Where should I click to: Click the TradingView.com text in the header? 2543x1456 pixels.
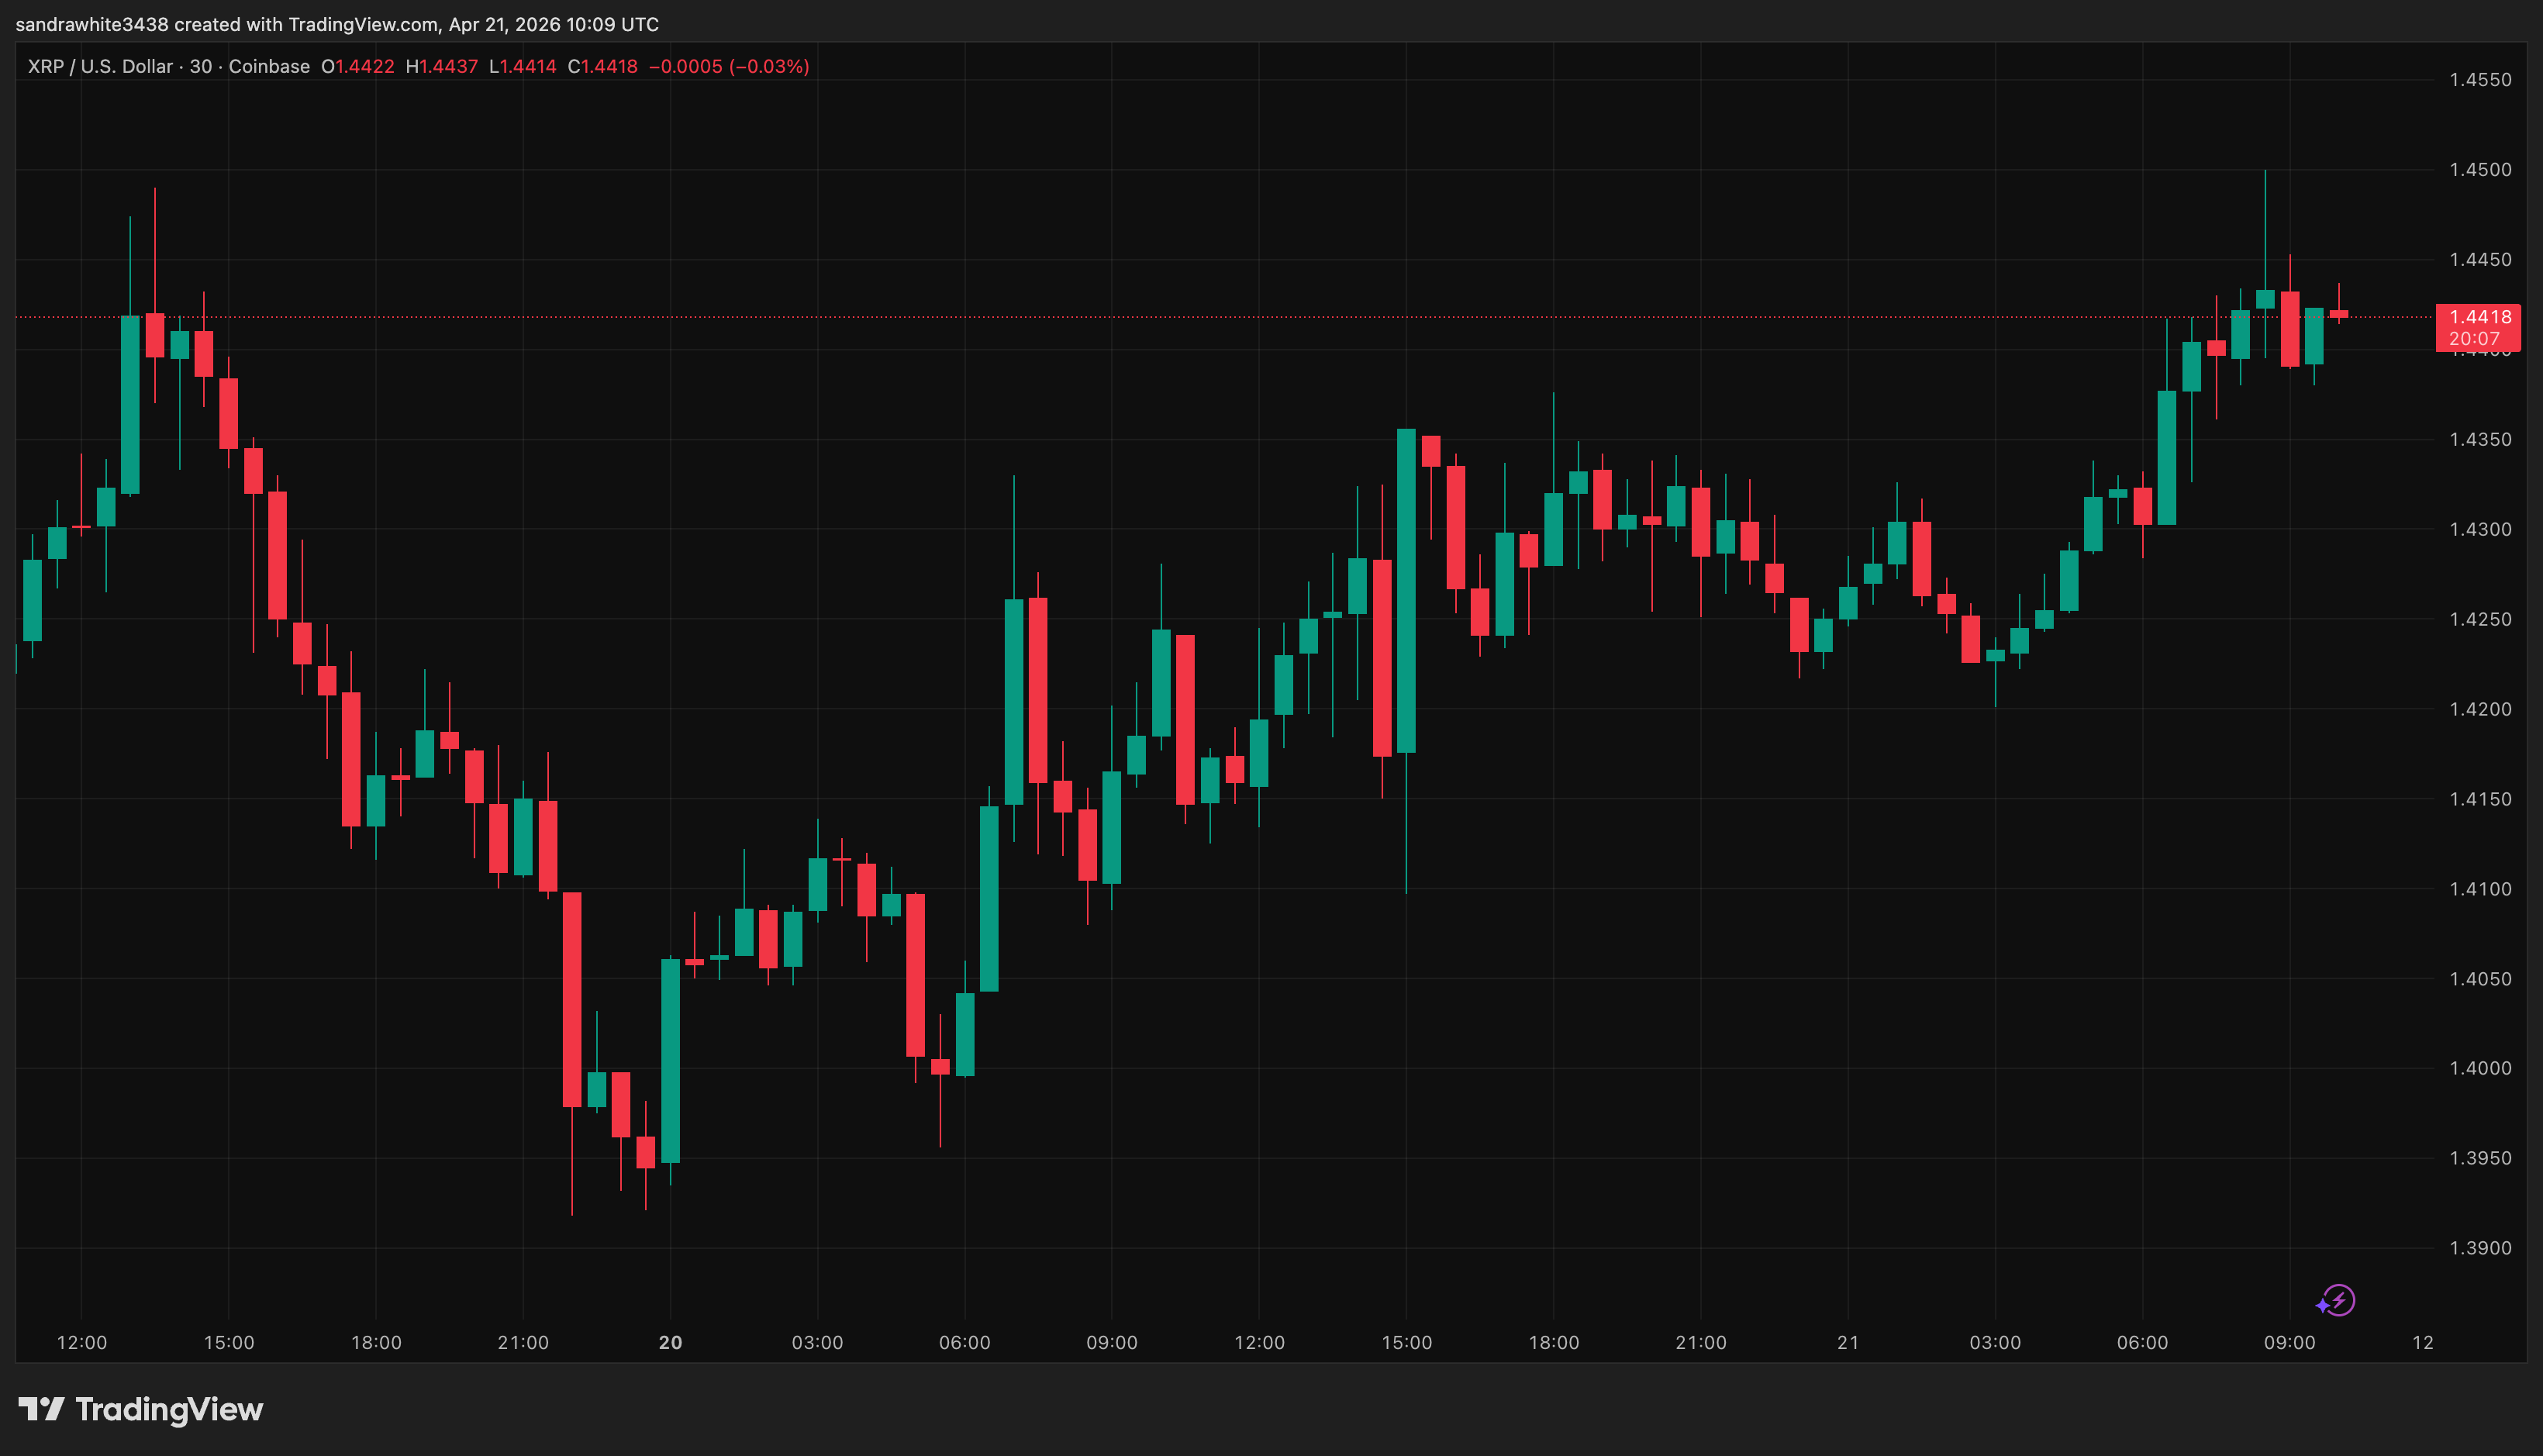(363, 24)
